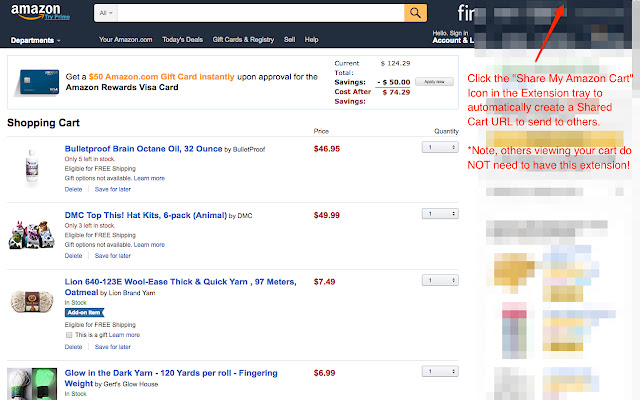The width and height of the screenshot is (640, 400).
Task: Focus the Amazon search input field
Action: point(261,13)
